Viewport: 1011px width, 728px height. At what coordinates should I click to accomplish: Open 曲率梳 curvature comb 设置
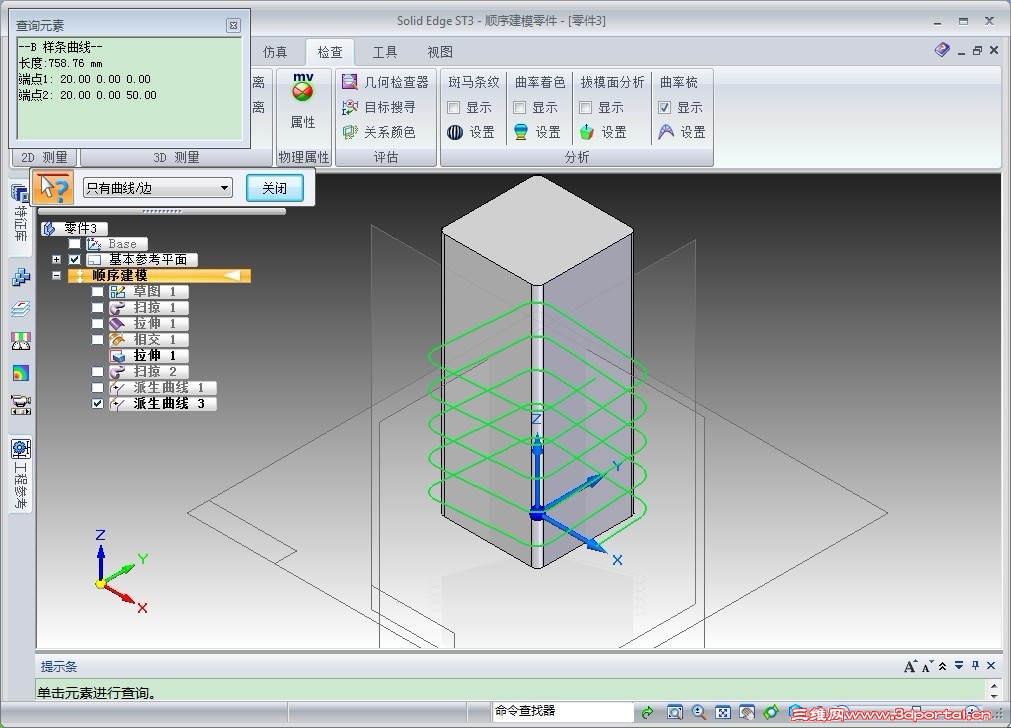[x=682, y=132]
